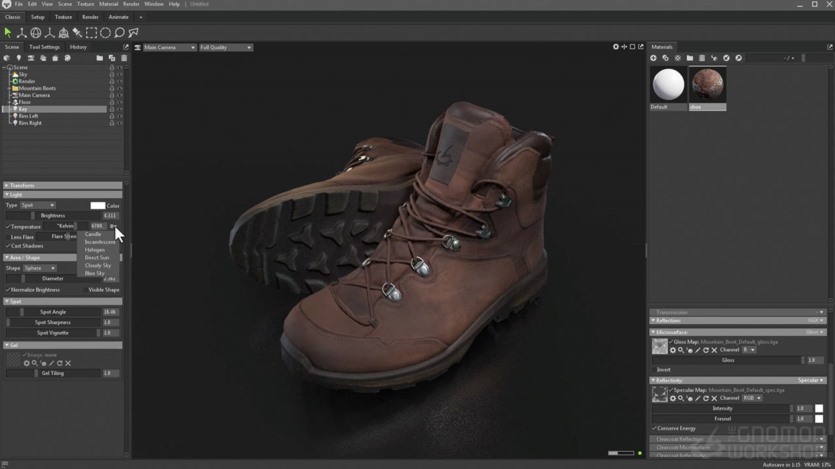Open the Material menu
This screenshot has height=469, width=835.
click(x=108, y=4)
